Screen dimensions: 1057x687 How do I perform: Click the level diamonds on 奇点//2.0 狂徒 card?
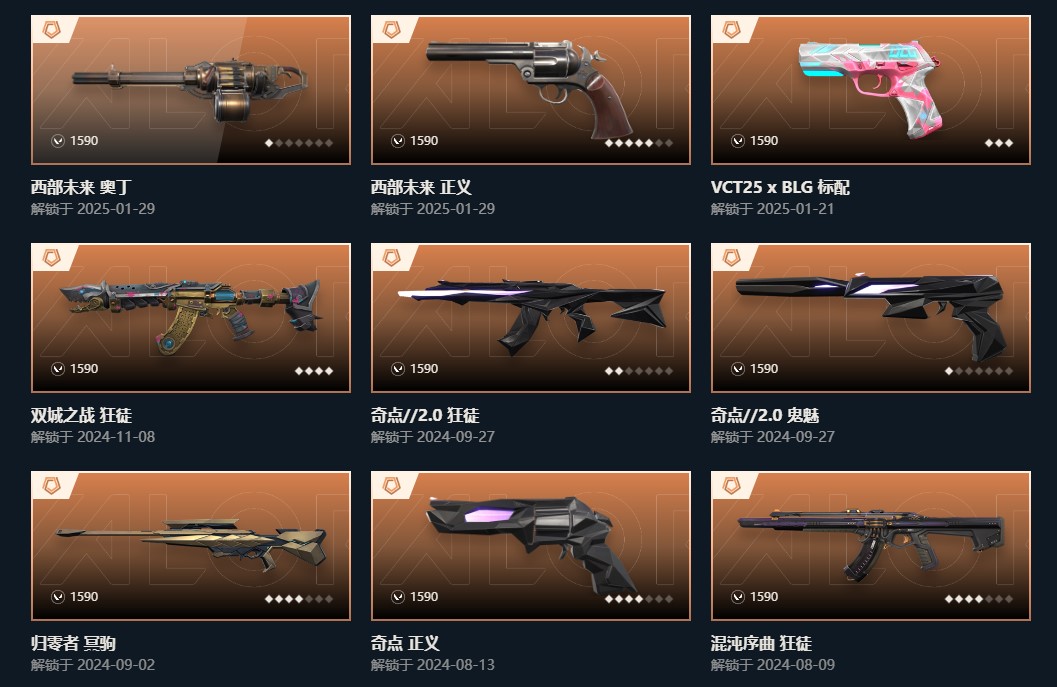point(638,371)
